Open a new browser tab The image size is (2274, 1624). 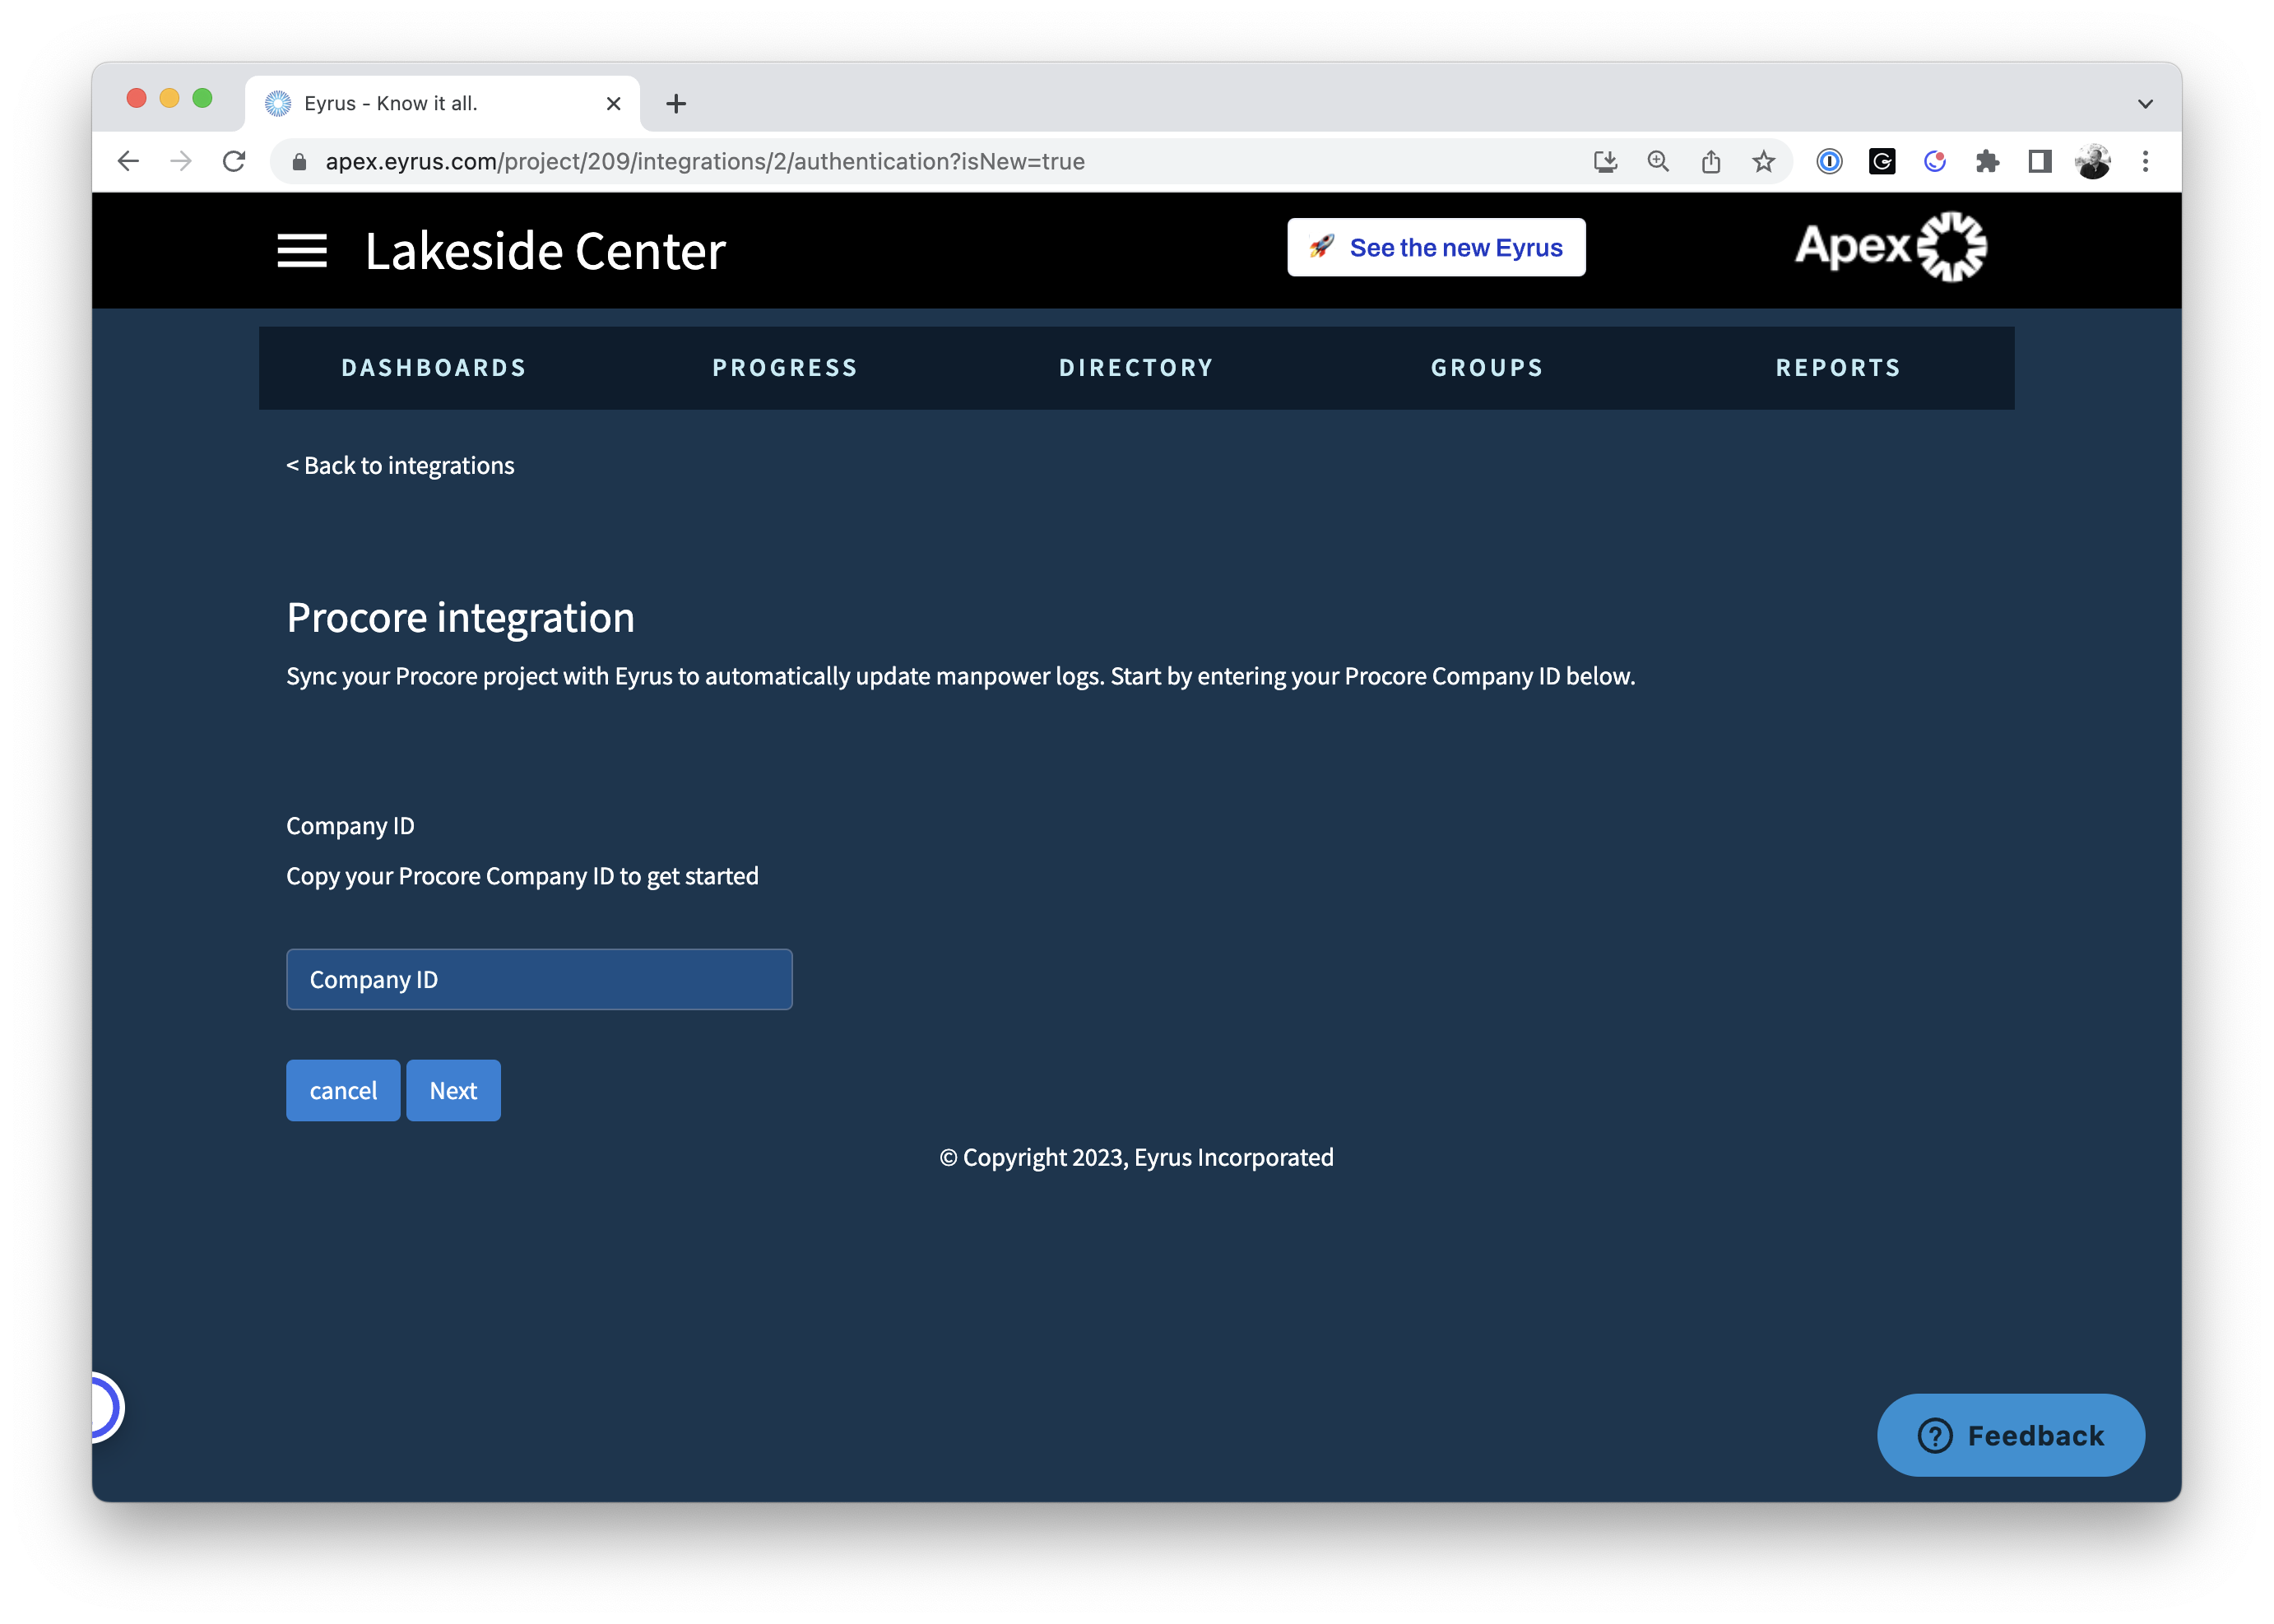[x=676, y=103]
